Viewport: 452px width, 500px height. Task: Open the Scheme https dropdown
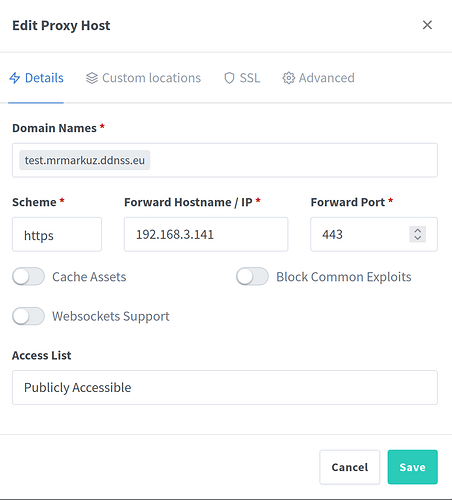click(57, 234)
